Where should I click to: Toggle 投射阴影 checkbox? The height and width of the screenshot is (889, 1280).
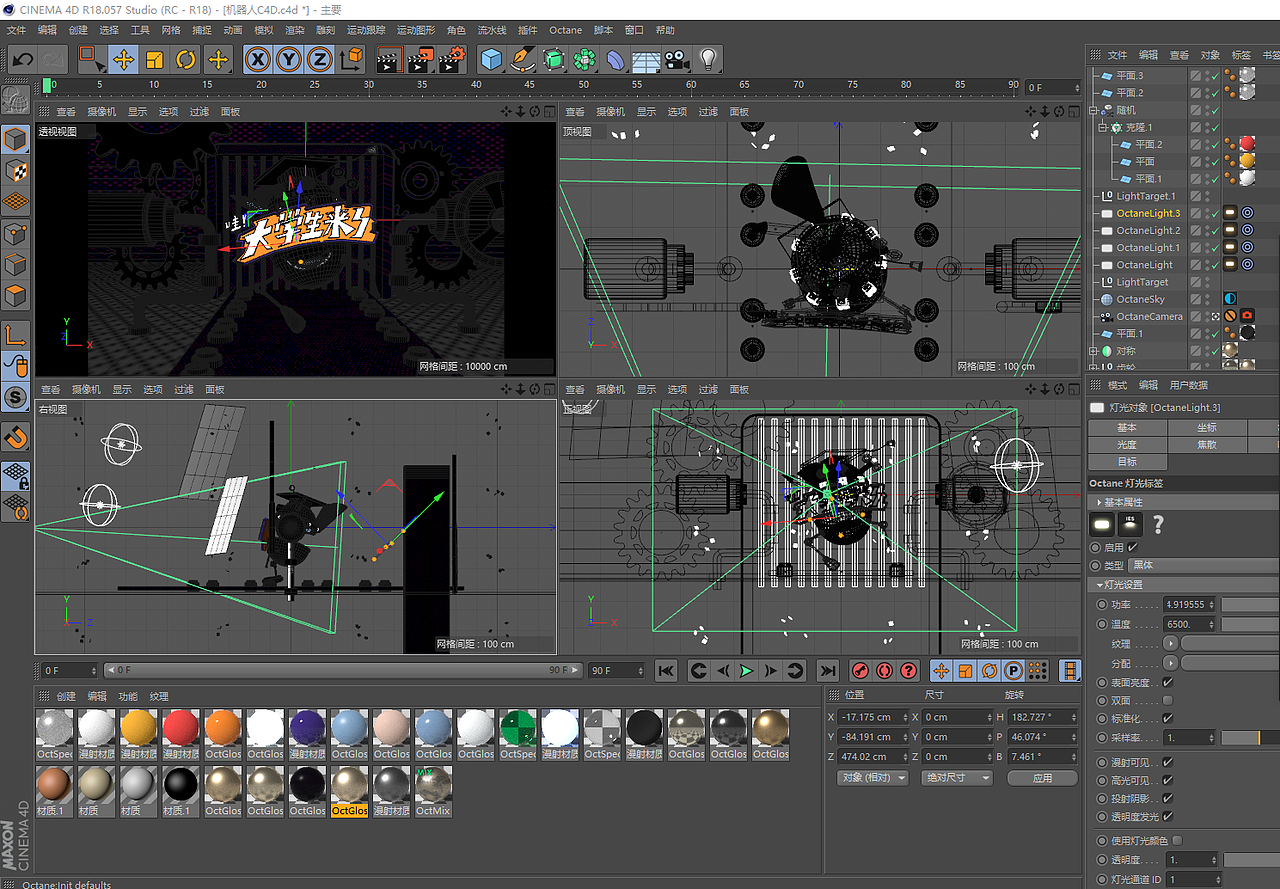pos(1168,798)
